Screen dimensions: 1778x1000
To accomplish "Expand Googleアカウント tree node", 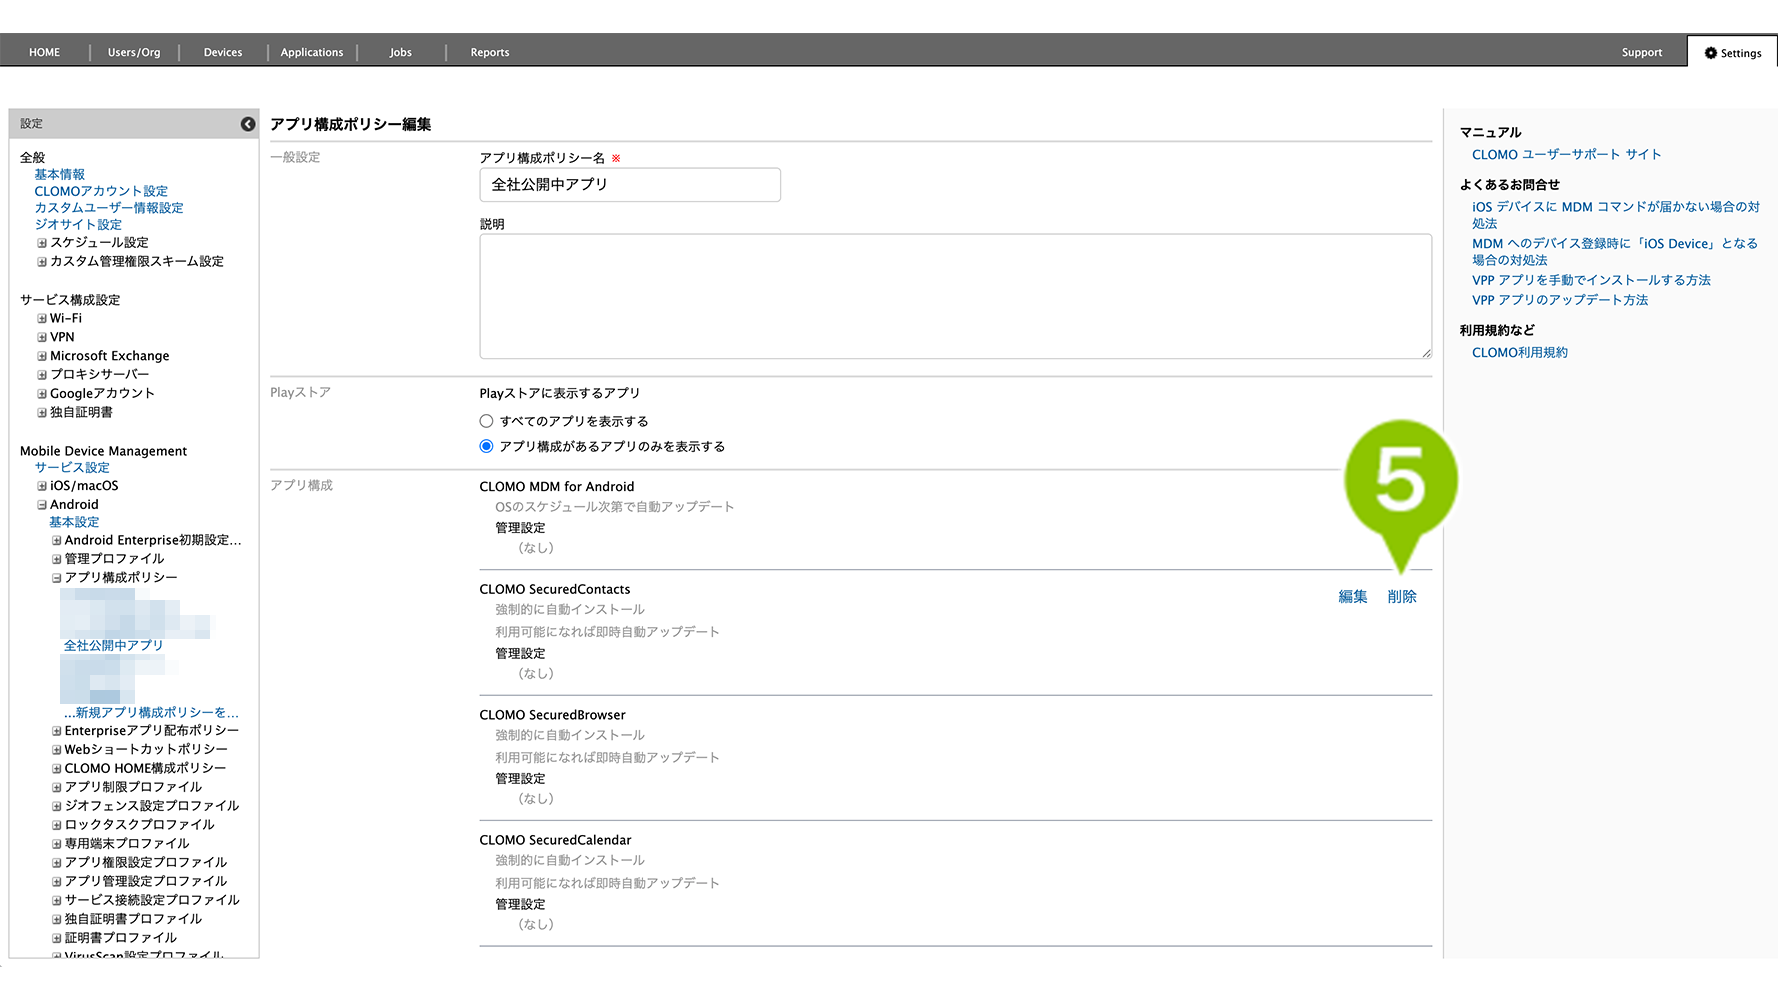I will [x=42, y=394].
